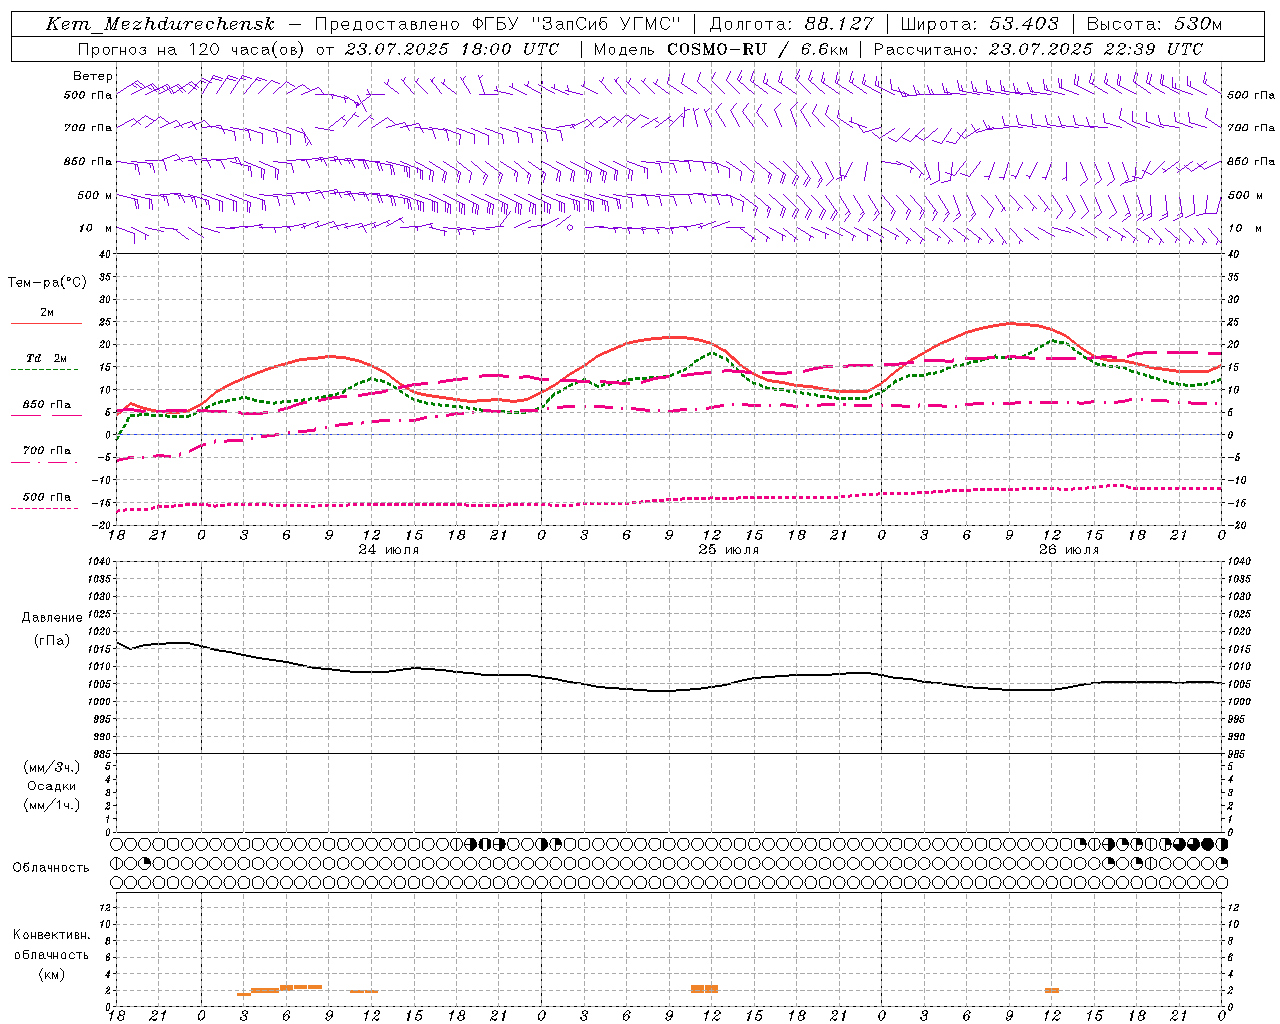Click the Конвективн. convective cloud label

point(51,935)
